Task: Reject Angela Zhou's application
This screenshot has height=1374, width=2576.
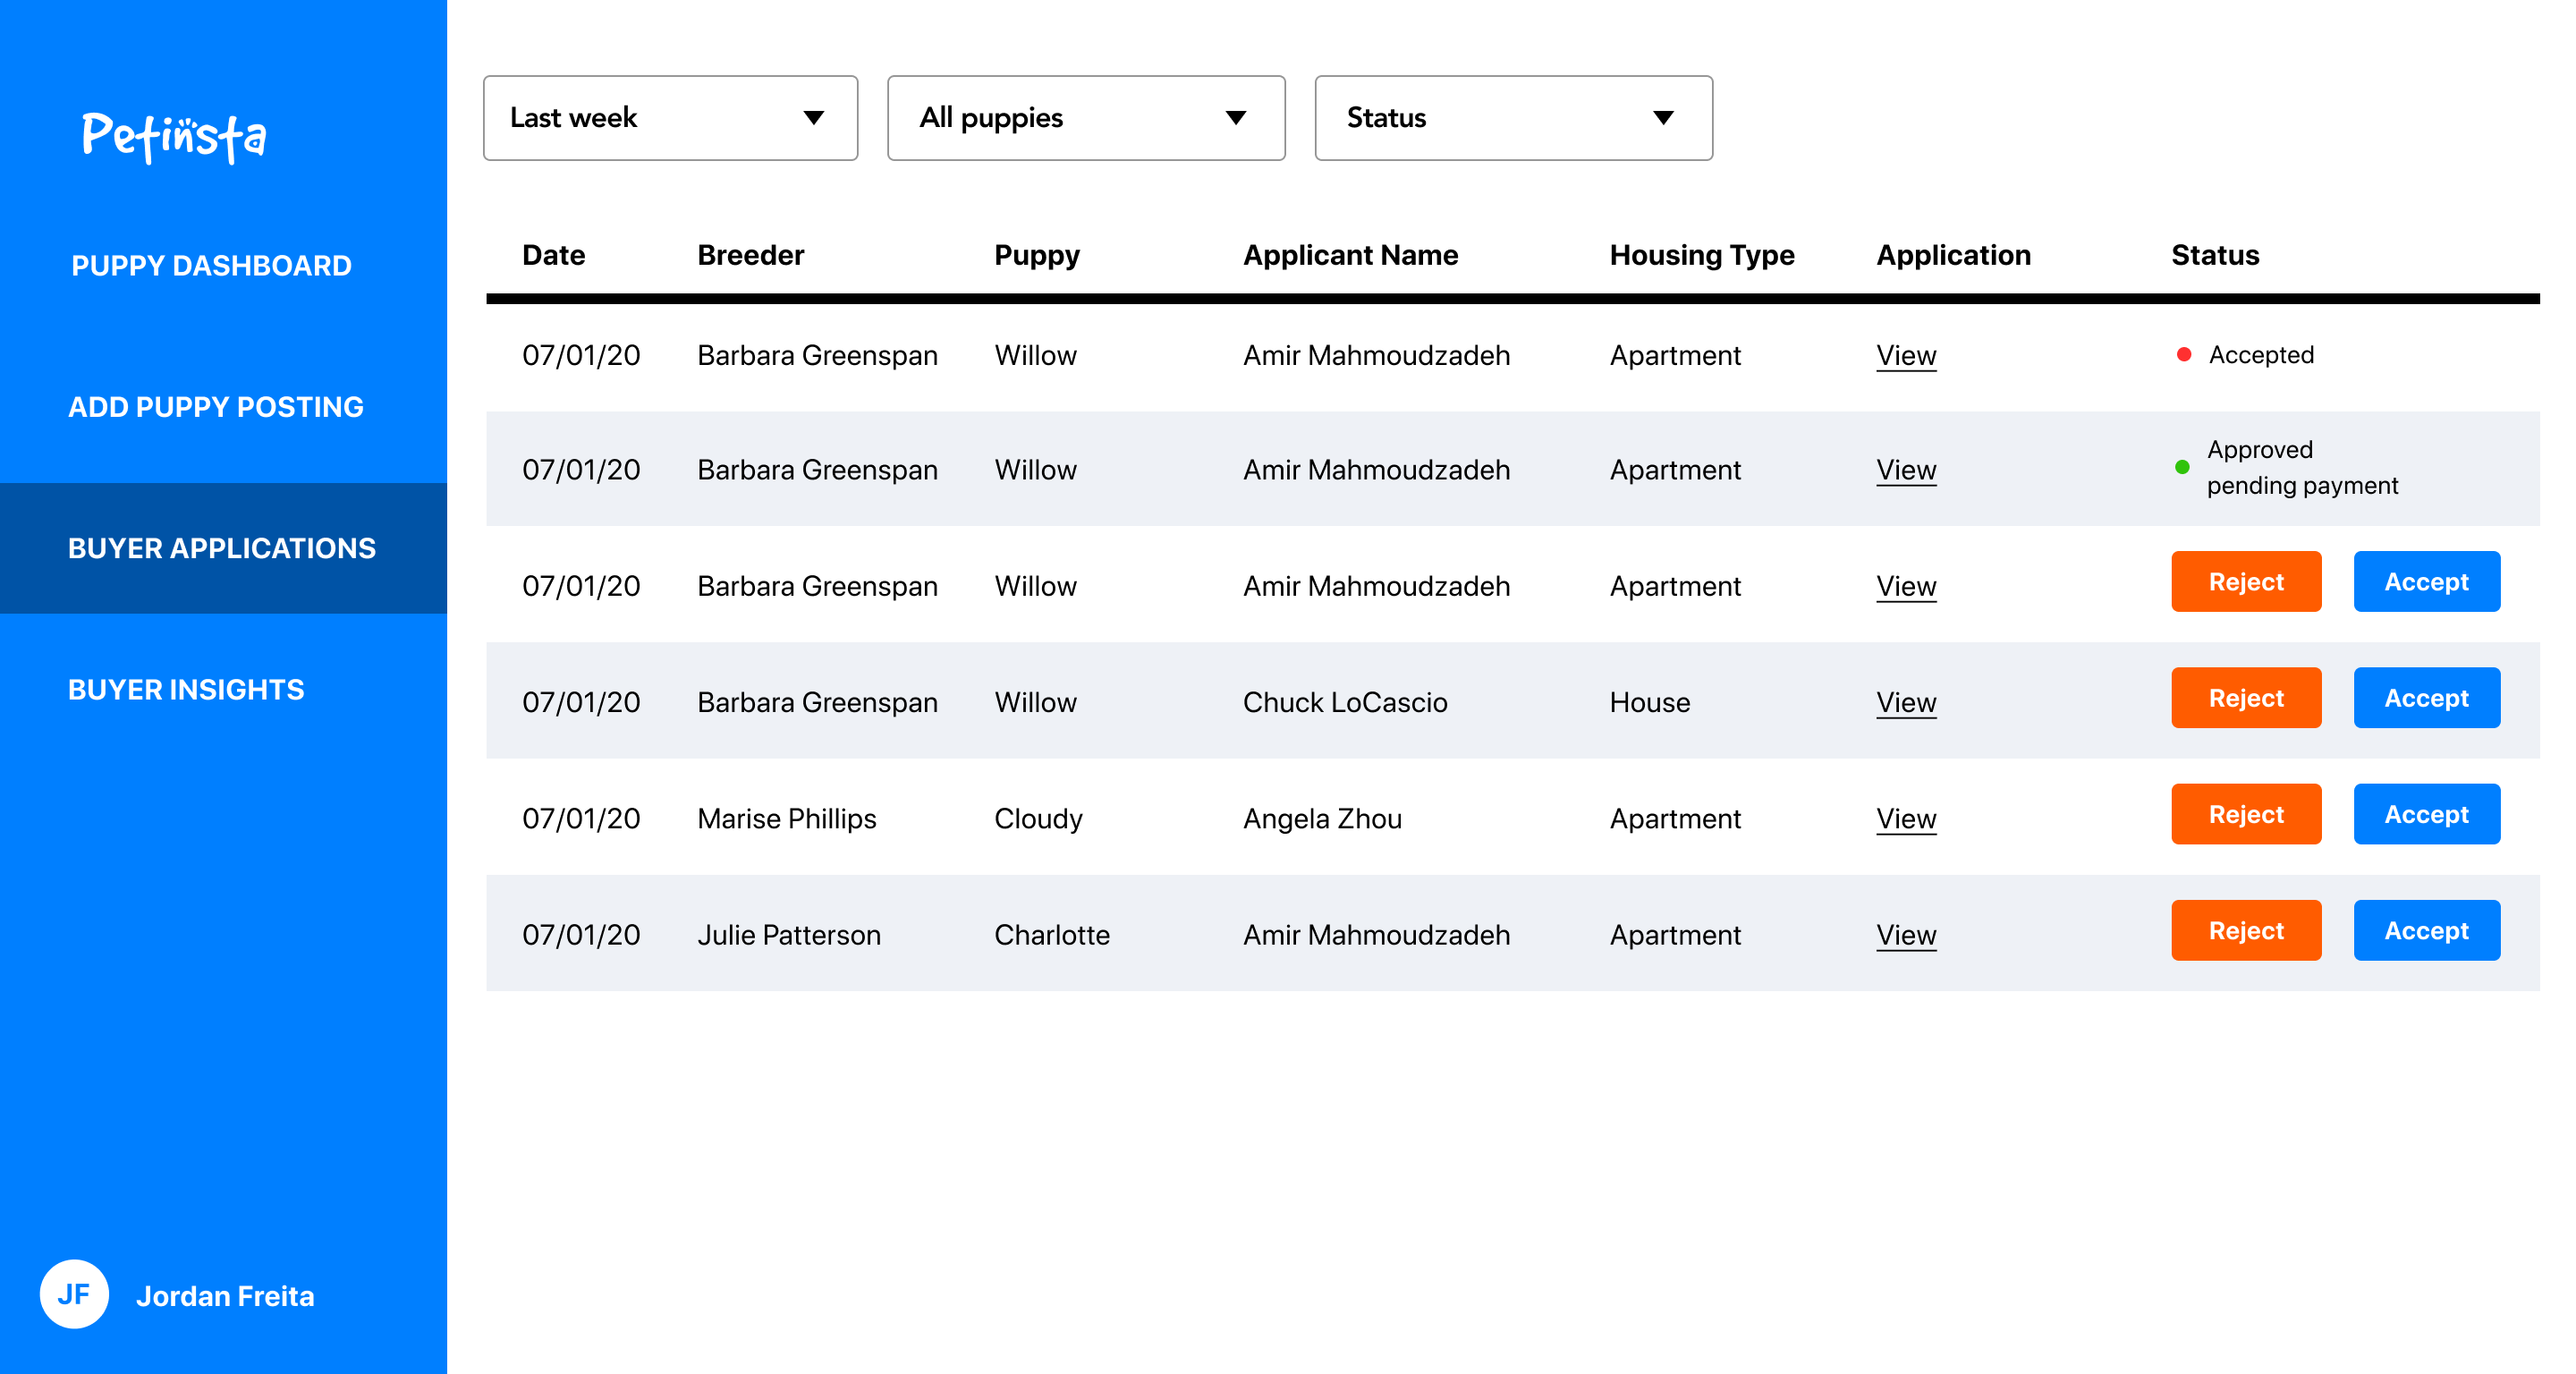Action: click(2245, 814)
